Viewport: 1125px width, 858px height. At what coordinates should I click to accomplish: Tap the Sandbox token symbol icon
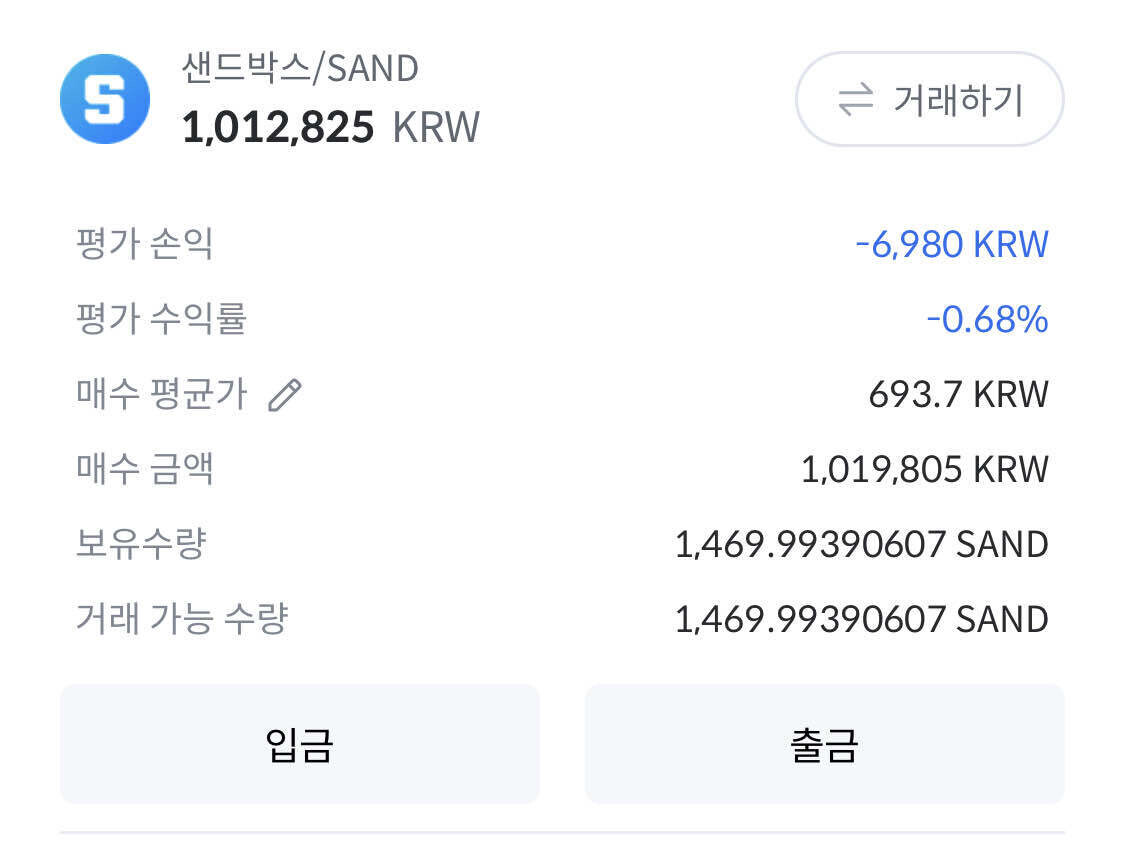click(x=105, y=98)
